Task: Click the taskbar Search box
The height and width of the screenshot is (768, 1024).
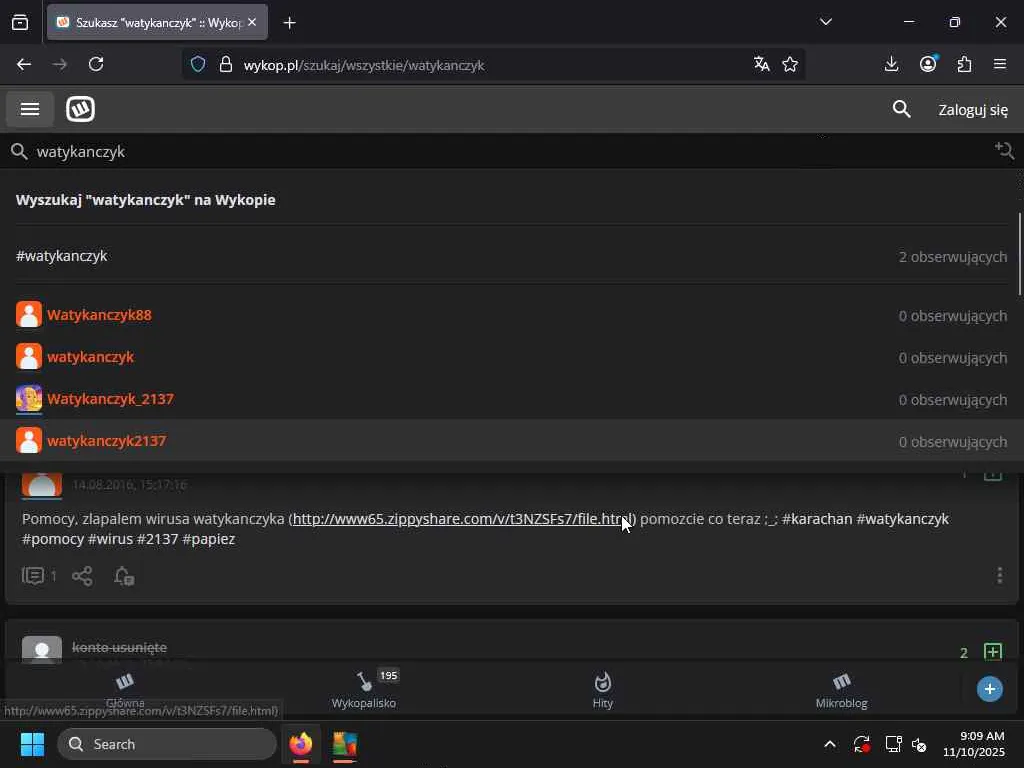Action: tap(167, 744)
